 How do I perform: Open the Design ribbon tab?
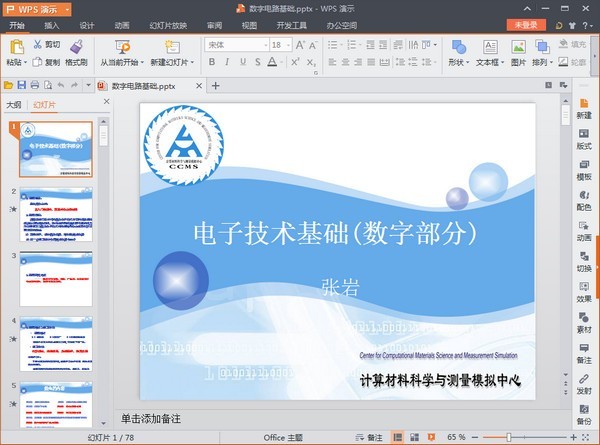(x=87, y=26)
